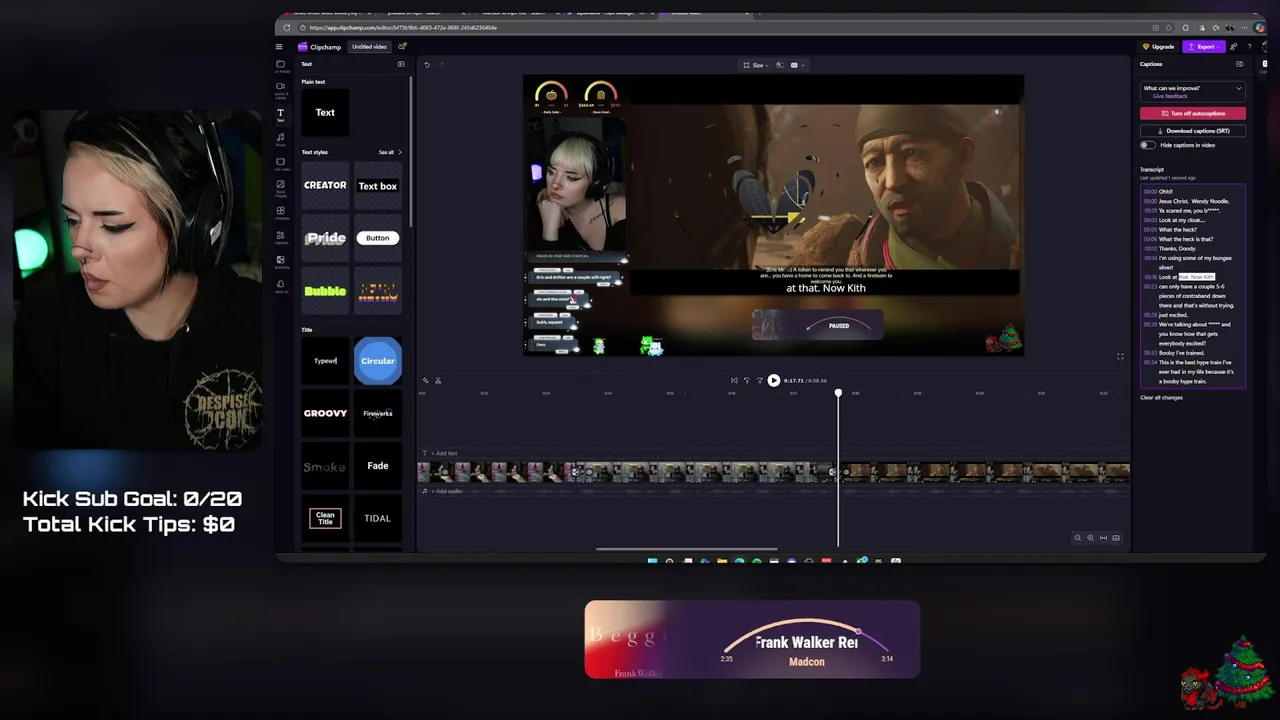Click the background fill toolbar icon
This screenshot has width=1280, height=720.
(x=780, y=65)
